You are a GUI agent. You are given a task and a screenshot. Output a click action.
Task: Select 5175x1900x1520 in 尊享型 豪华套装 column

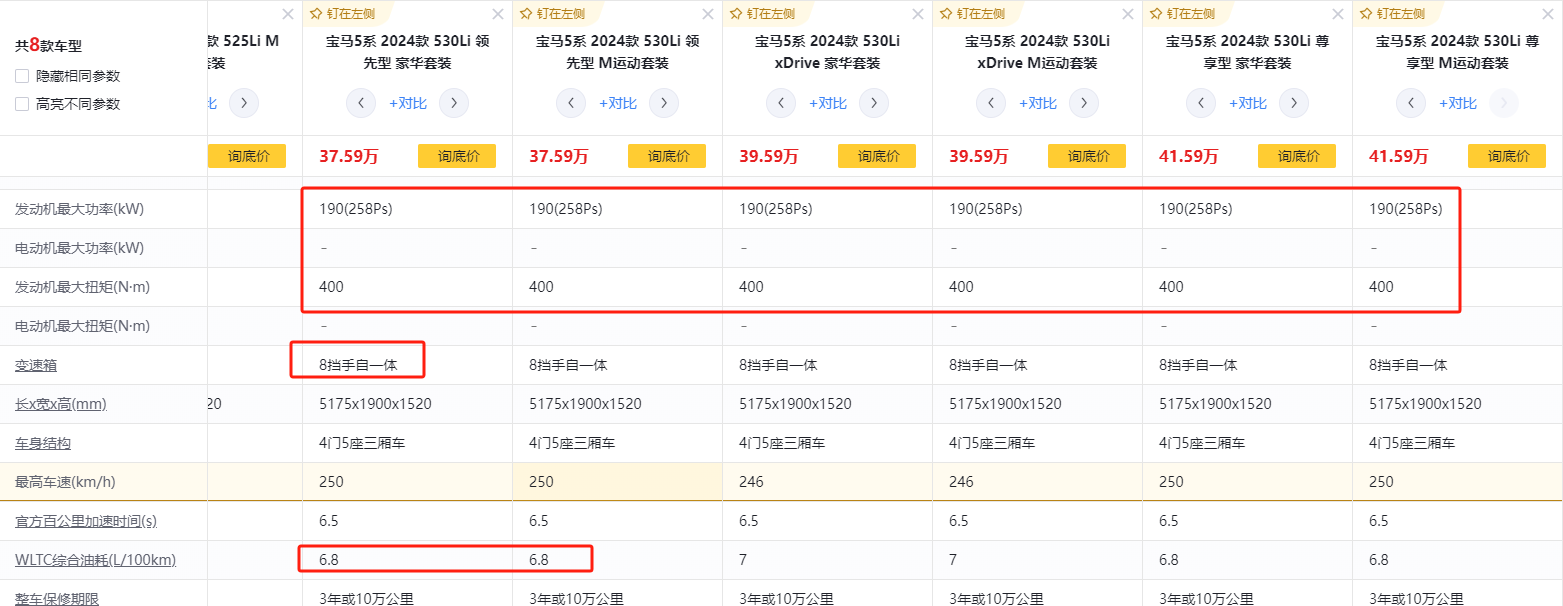(x=1215, y=404)
